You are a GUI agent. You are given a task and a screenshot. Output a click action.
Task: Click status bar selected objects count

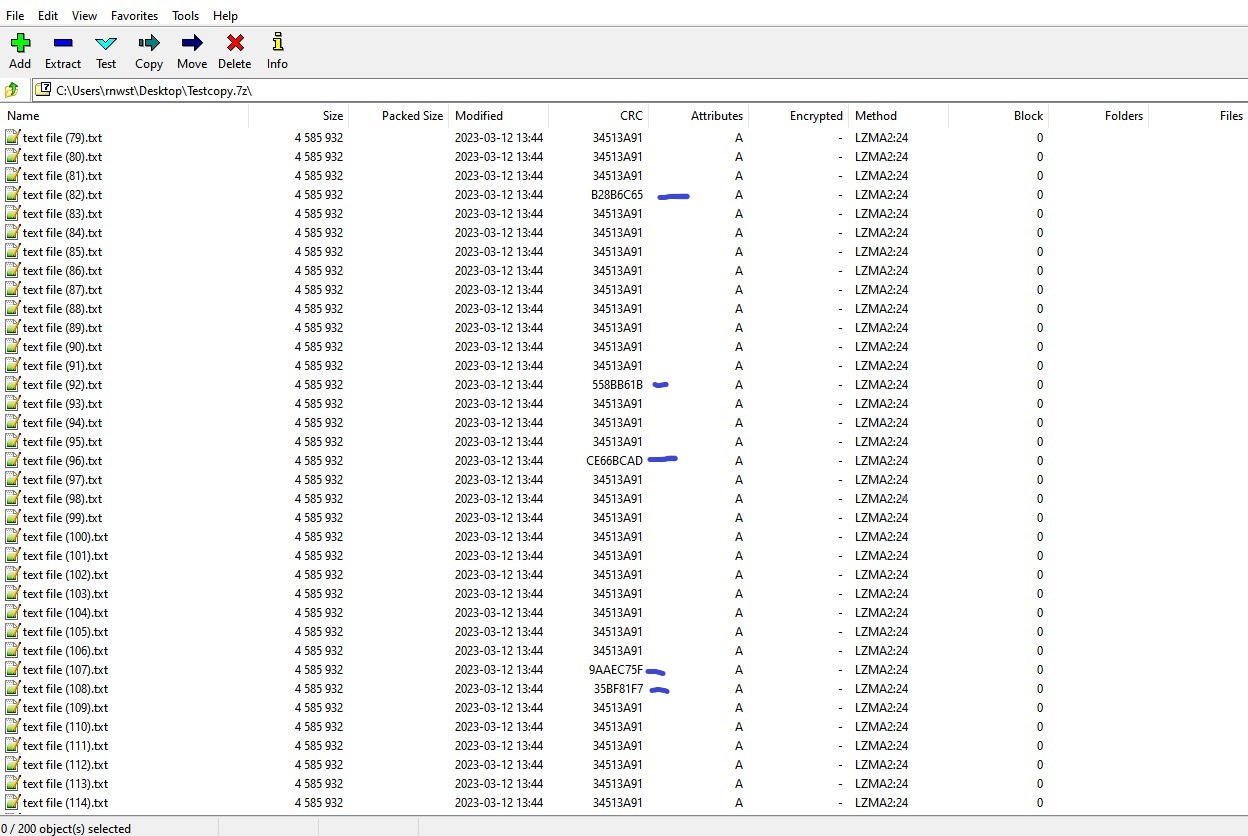[66, 829]
